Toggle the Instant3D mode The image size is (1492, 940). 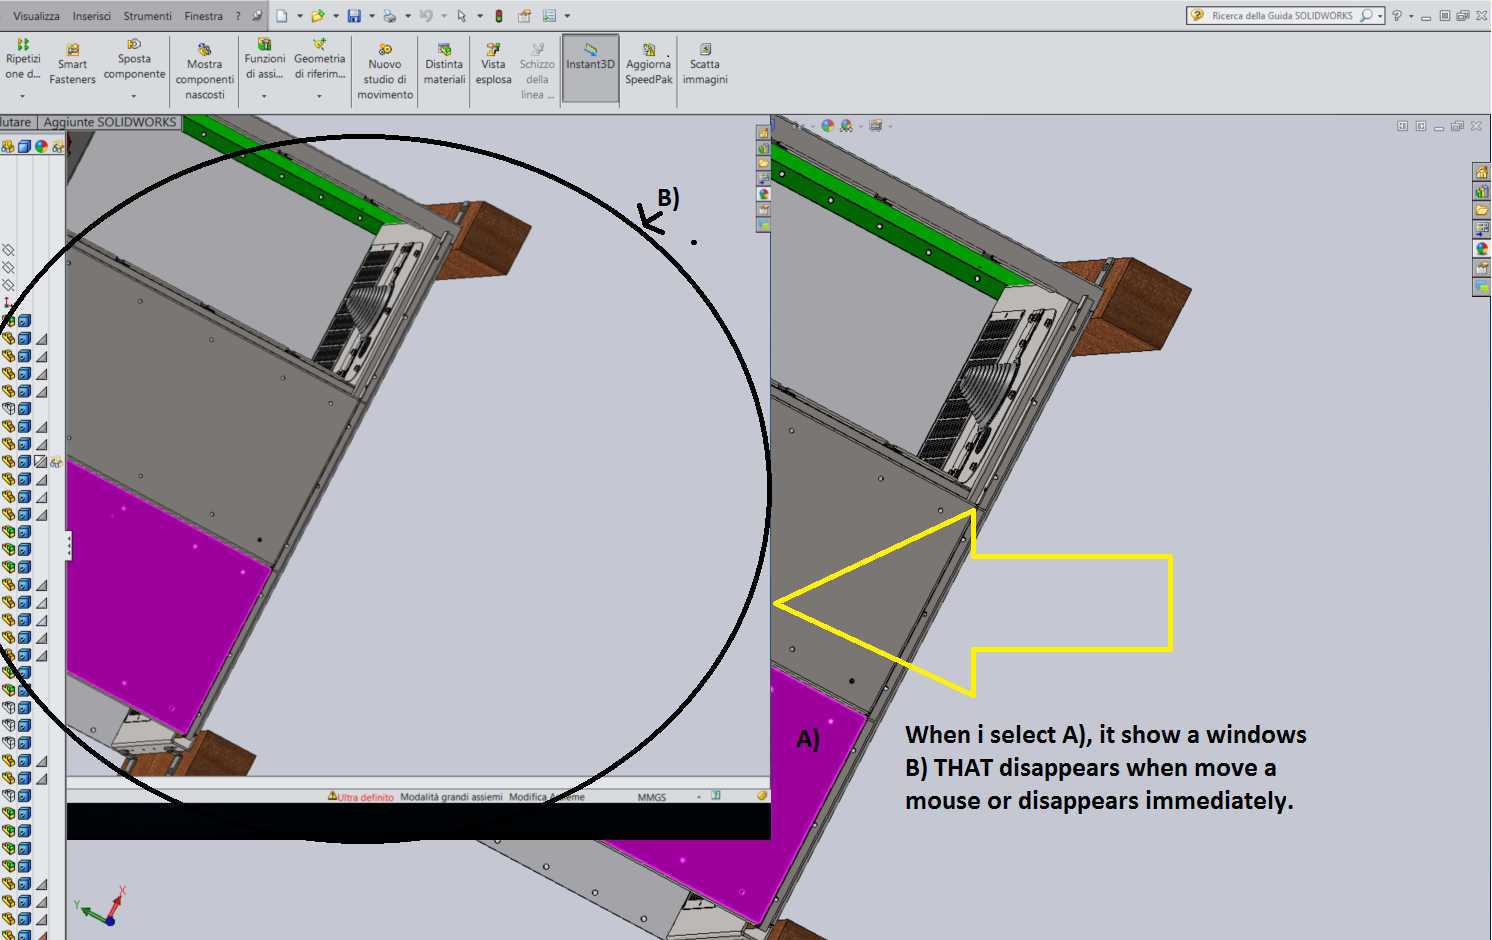click(590, 64)
